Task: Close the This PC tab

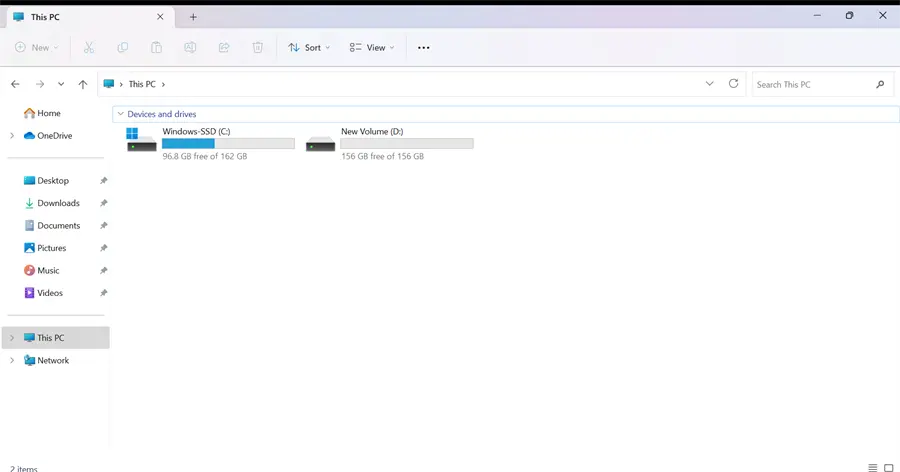Action: point(160,17)
